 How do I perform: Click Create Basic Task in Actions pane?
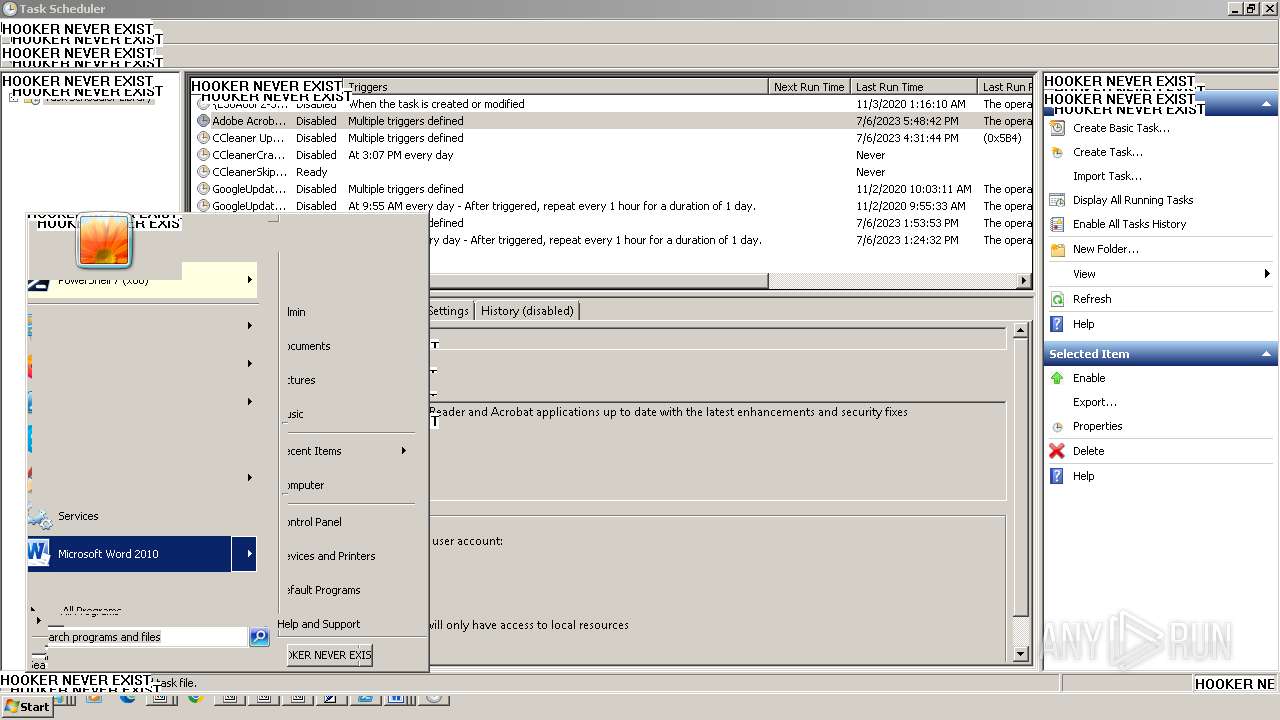tap(1121, 128)
